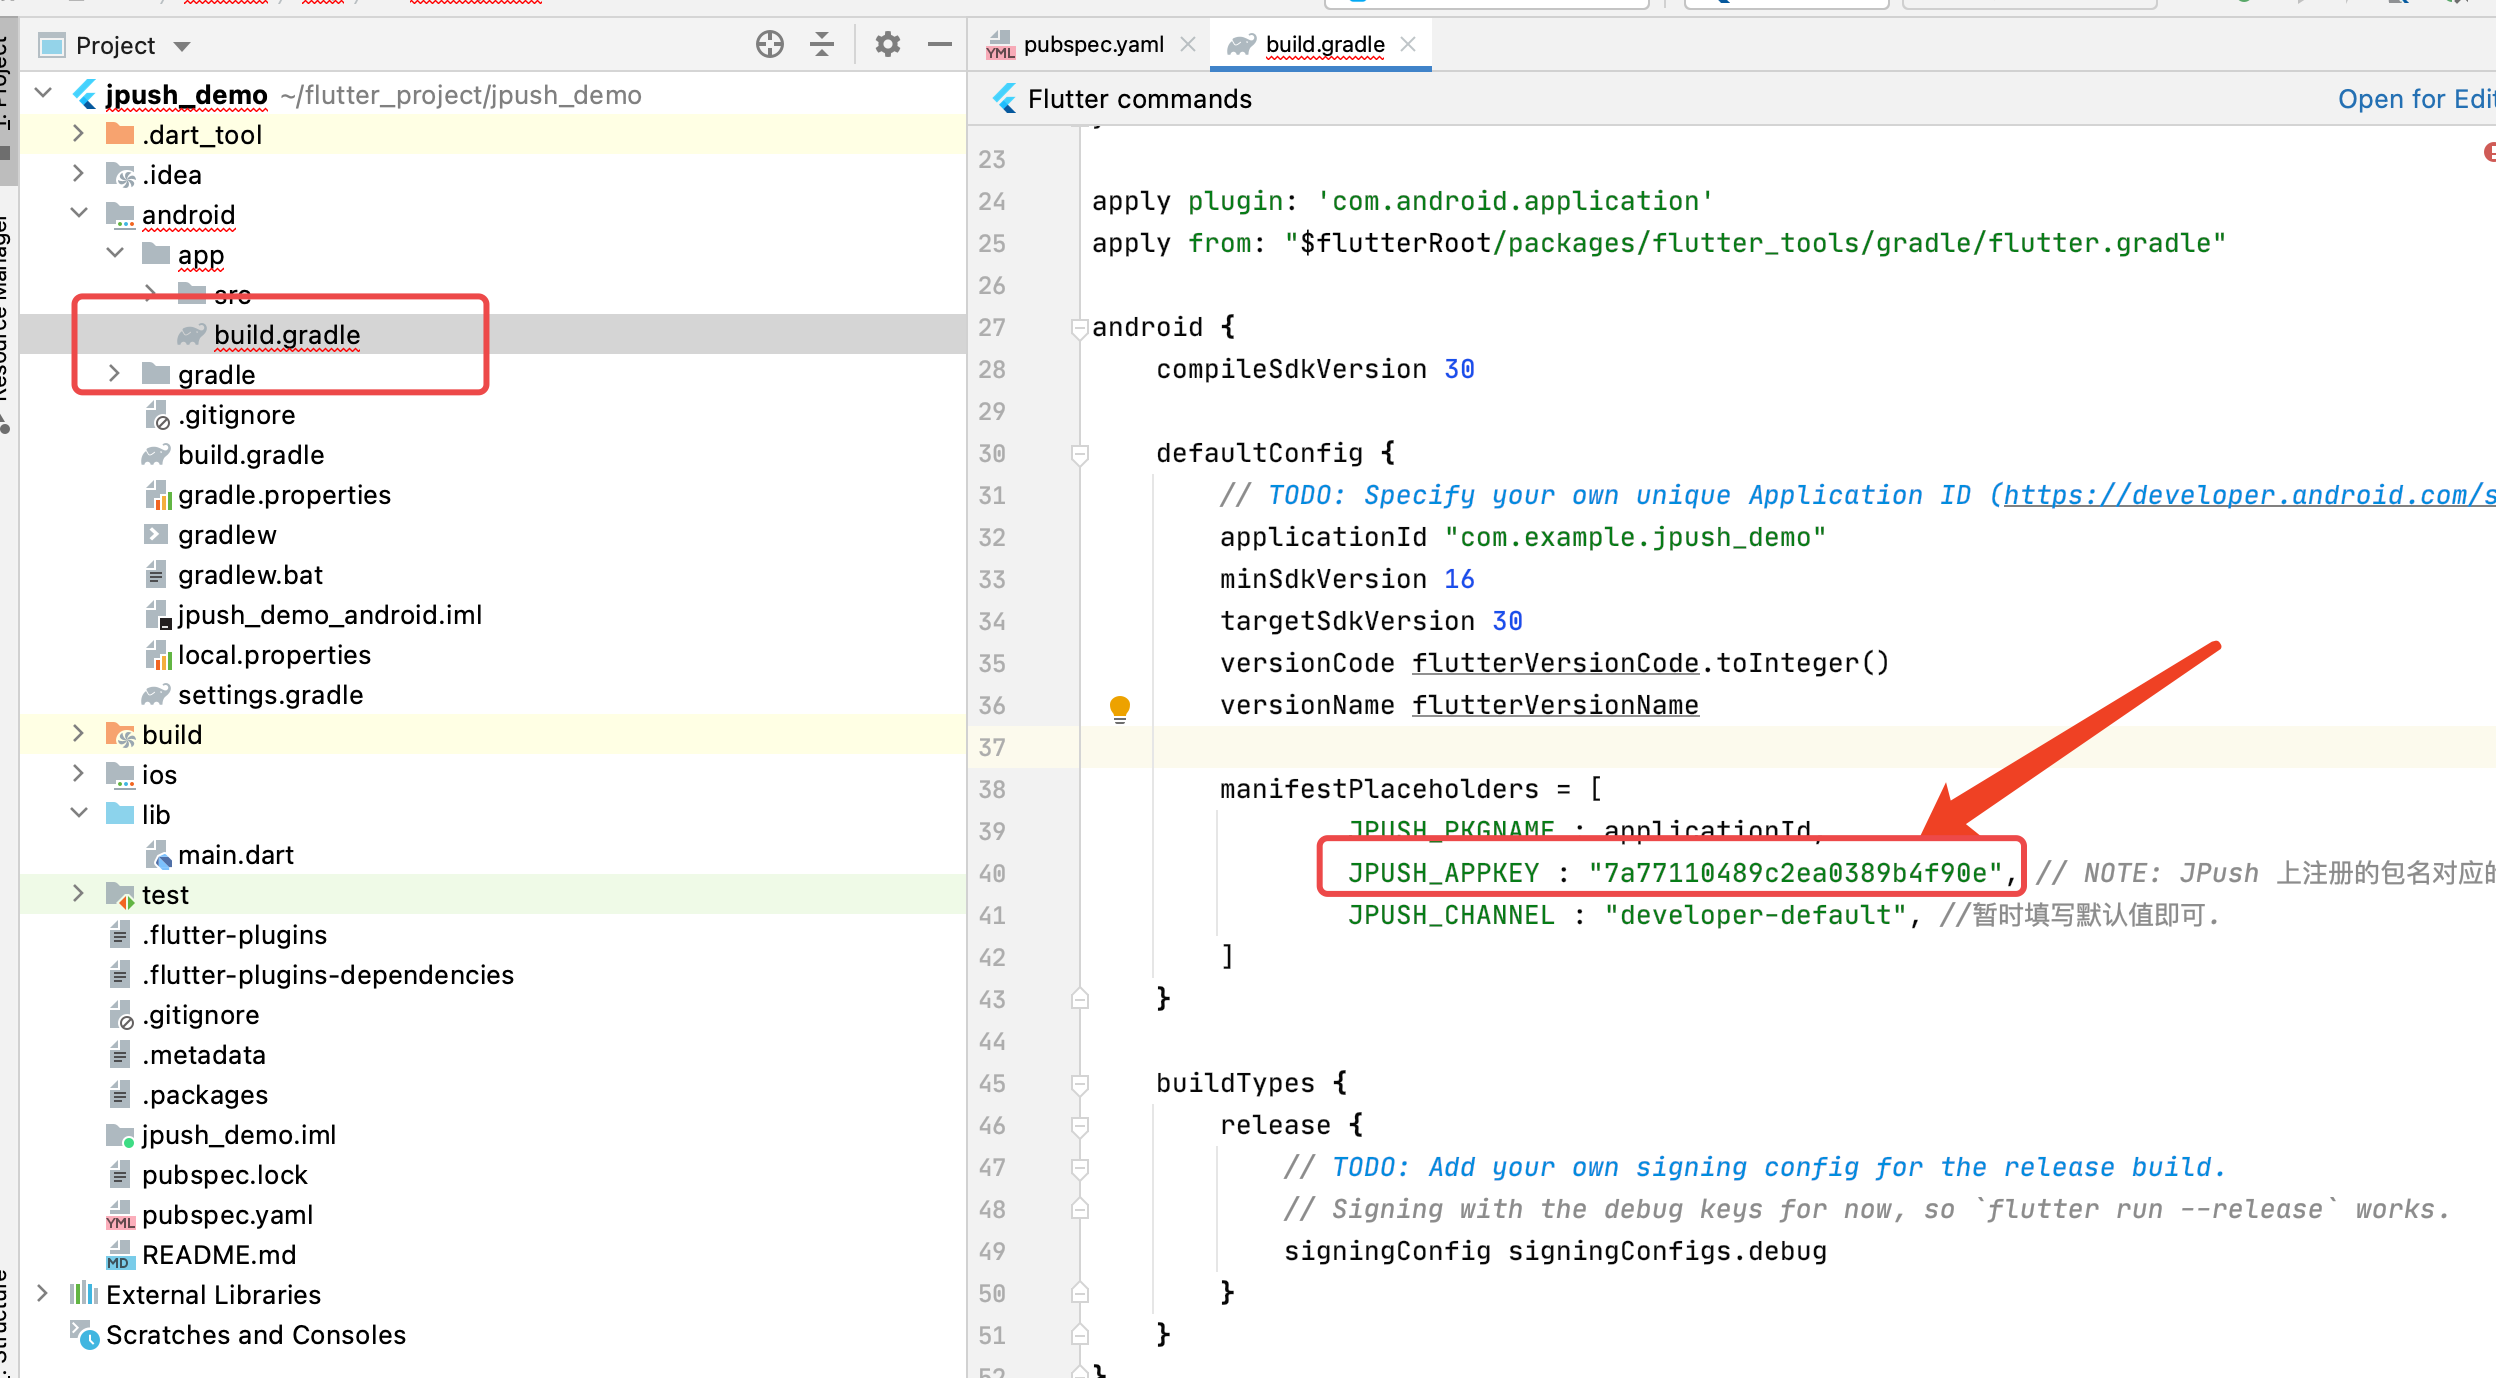The image size is (2496, 1378).
Task: Click the locate/scroll-from-source target icon
Action: pyautogui.click(x=769, y=44)
